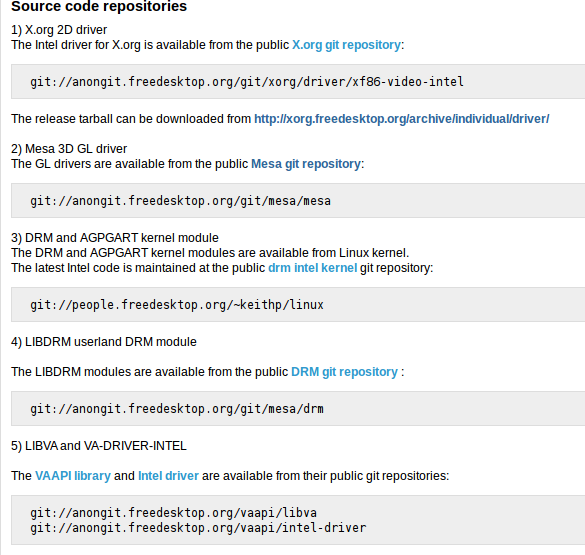Follow the Intel driver link
The image size is (585, 555).
(168, 476)
